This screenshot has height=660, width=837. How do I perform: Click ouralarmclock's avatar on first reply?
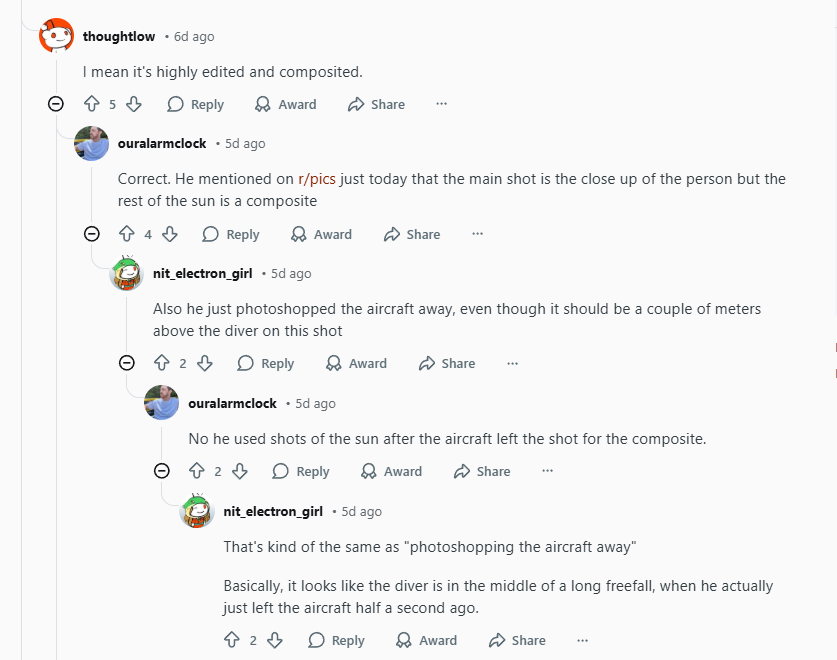[x=91, y=144]
